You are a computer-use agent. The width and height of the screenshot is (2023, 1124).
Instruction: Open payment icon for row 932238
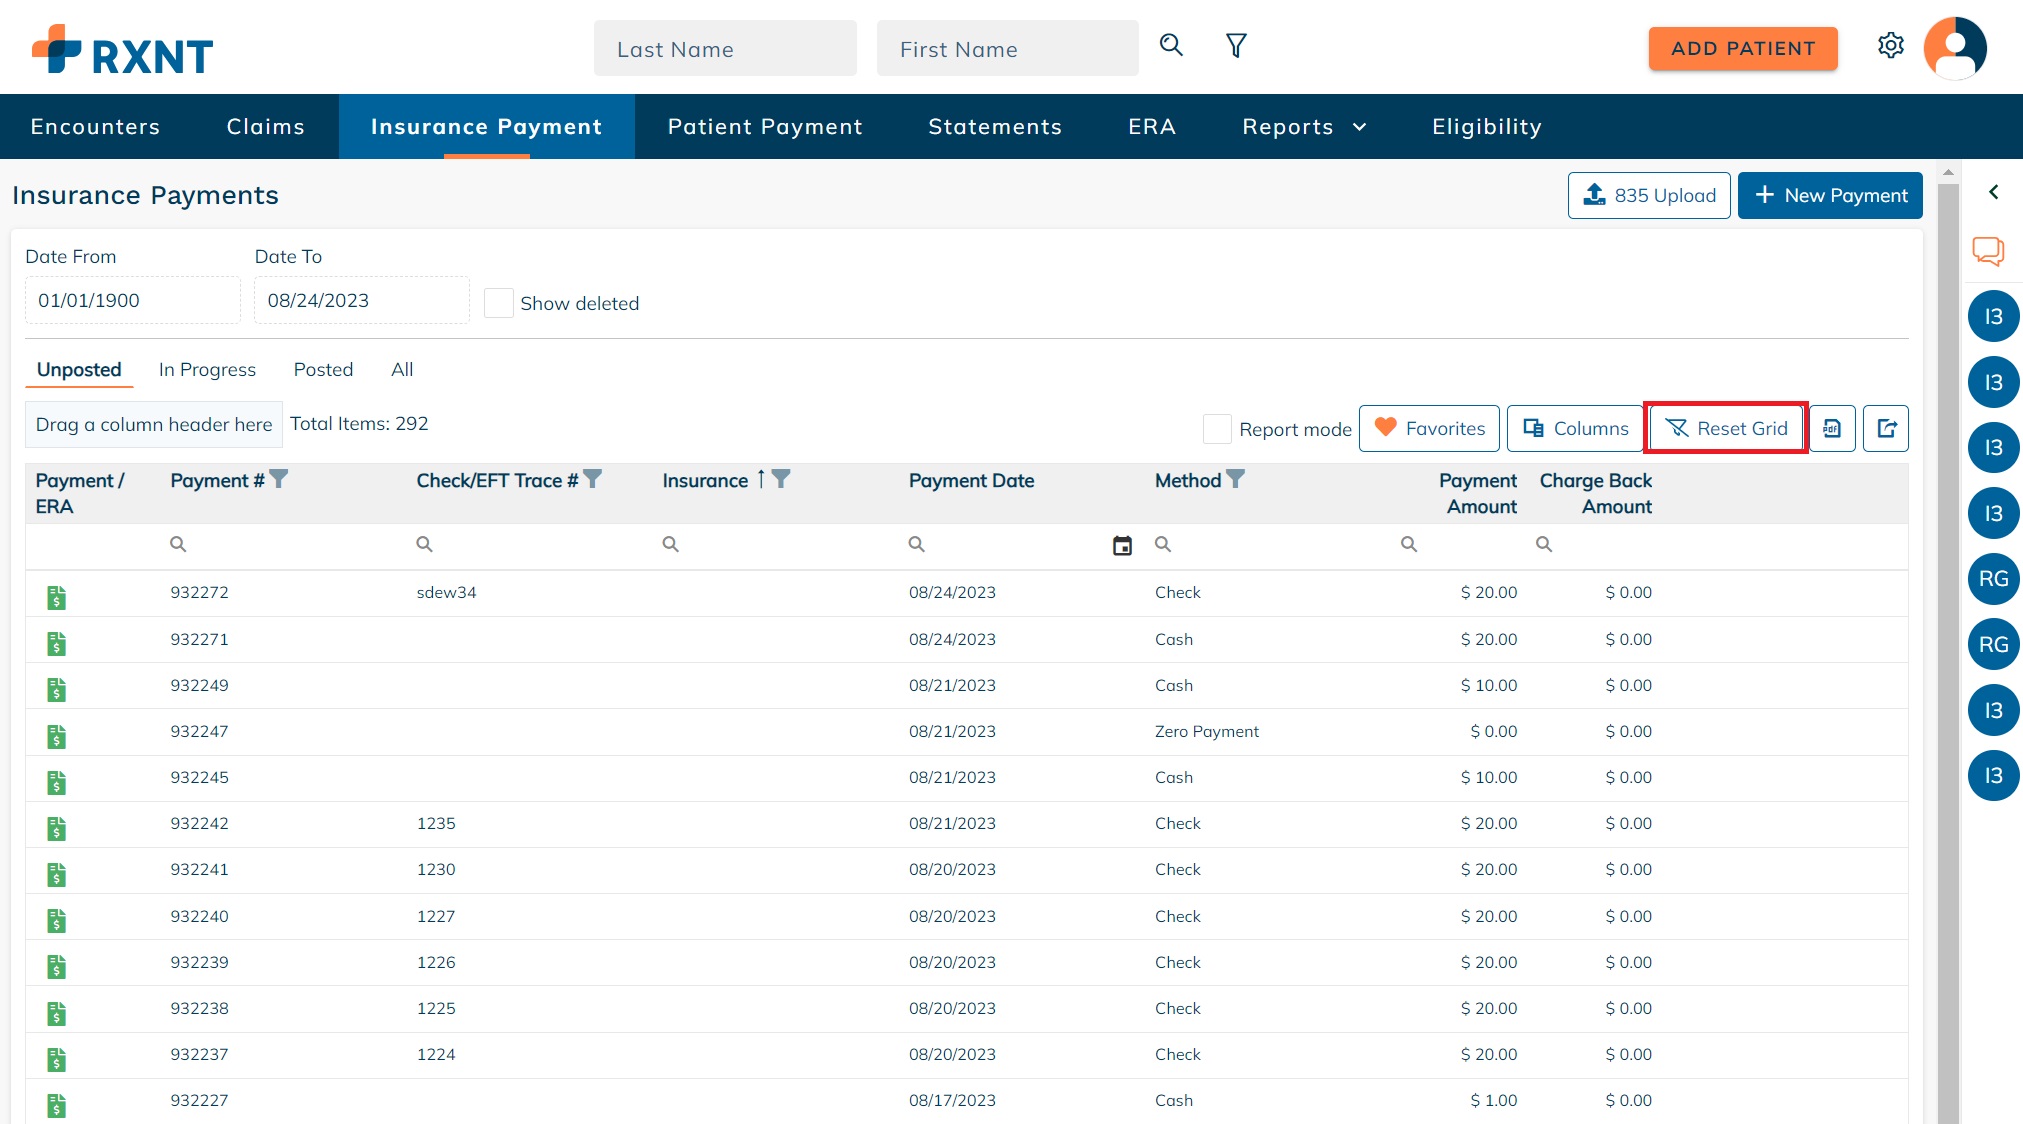pyautogui.click(x=57, y=1014)
